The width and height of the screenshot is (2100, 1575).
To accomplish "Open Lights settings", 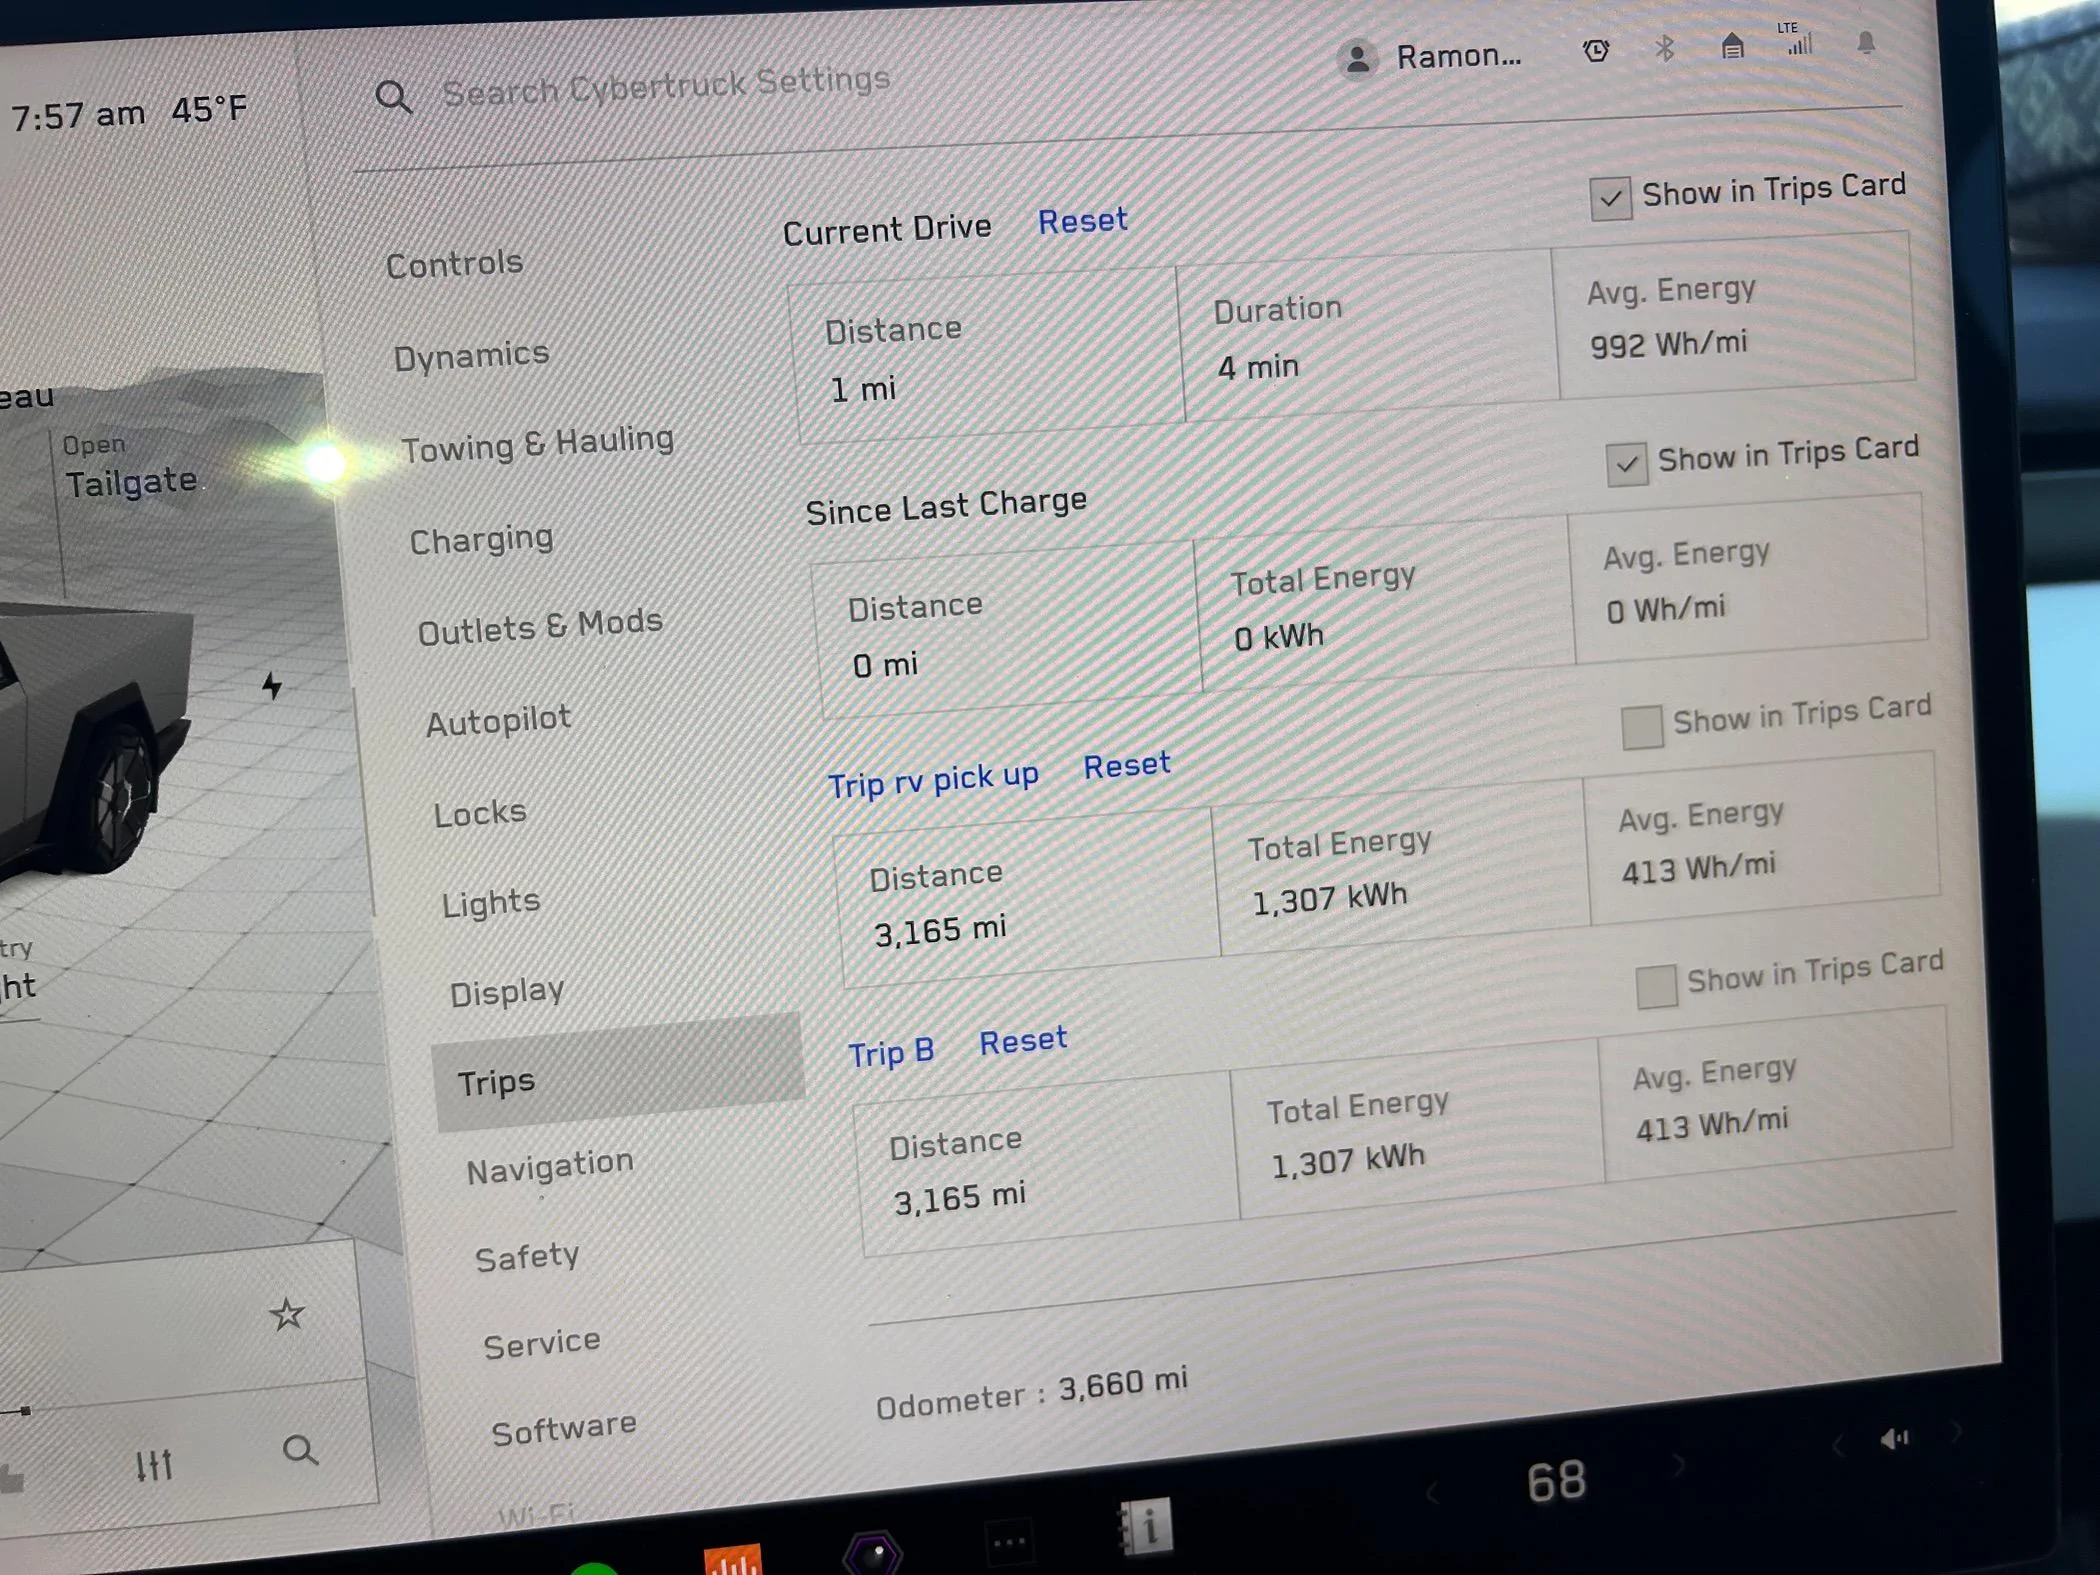I will point(490,903).
